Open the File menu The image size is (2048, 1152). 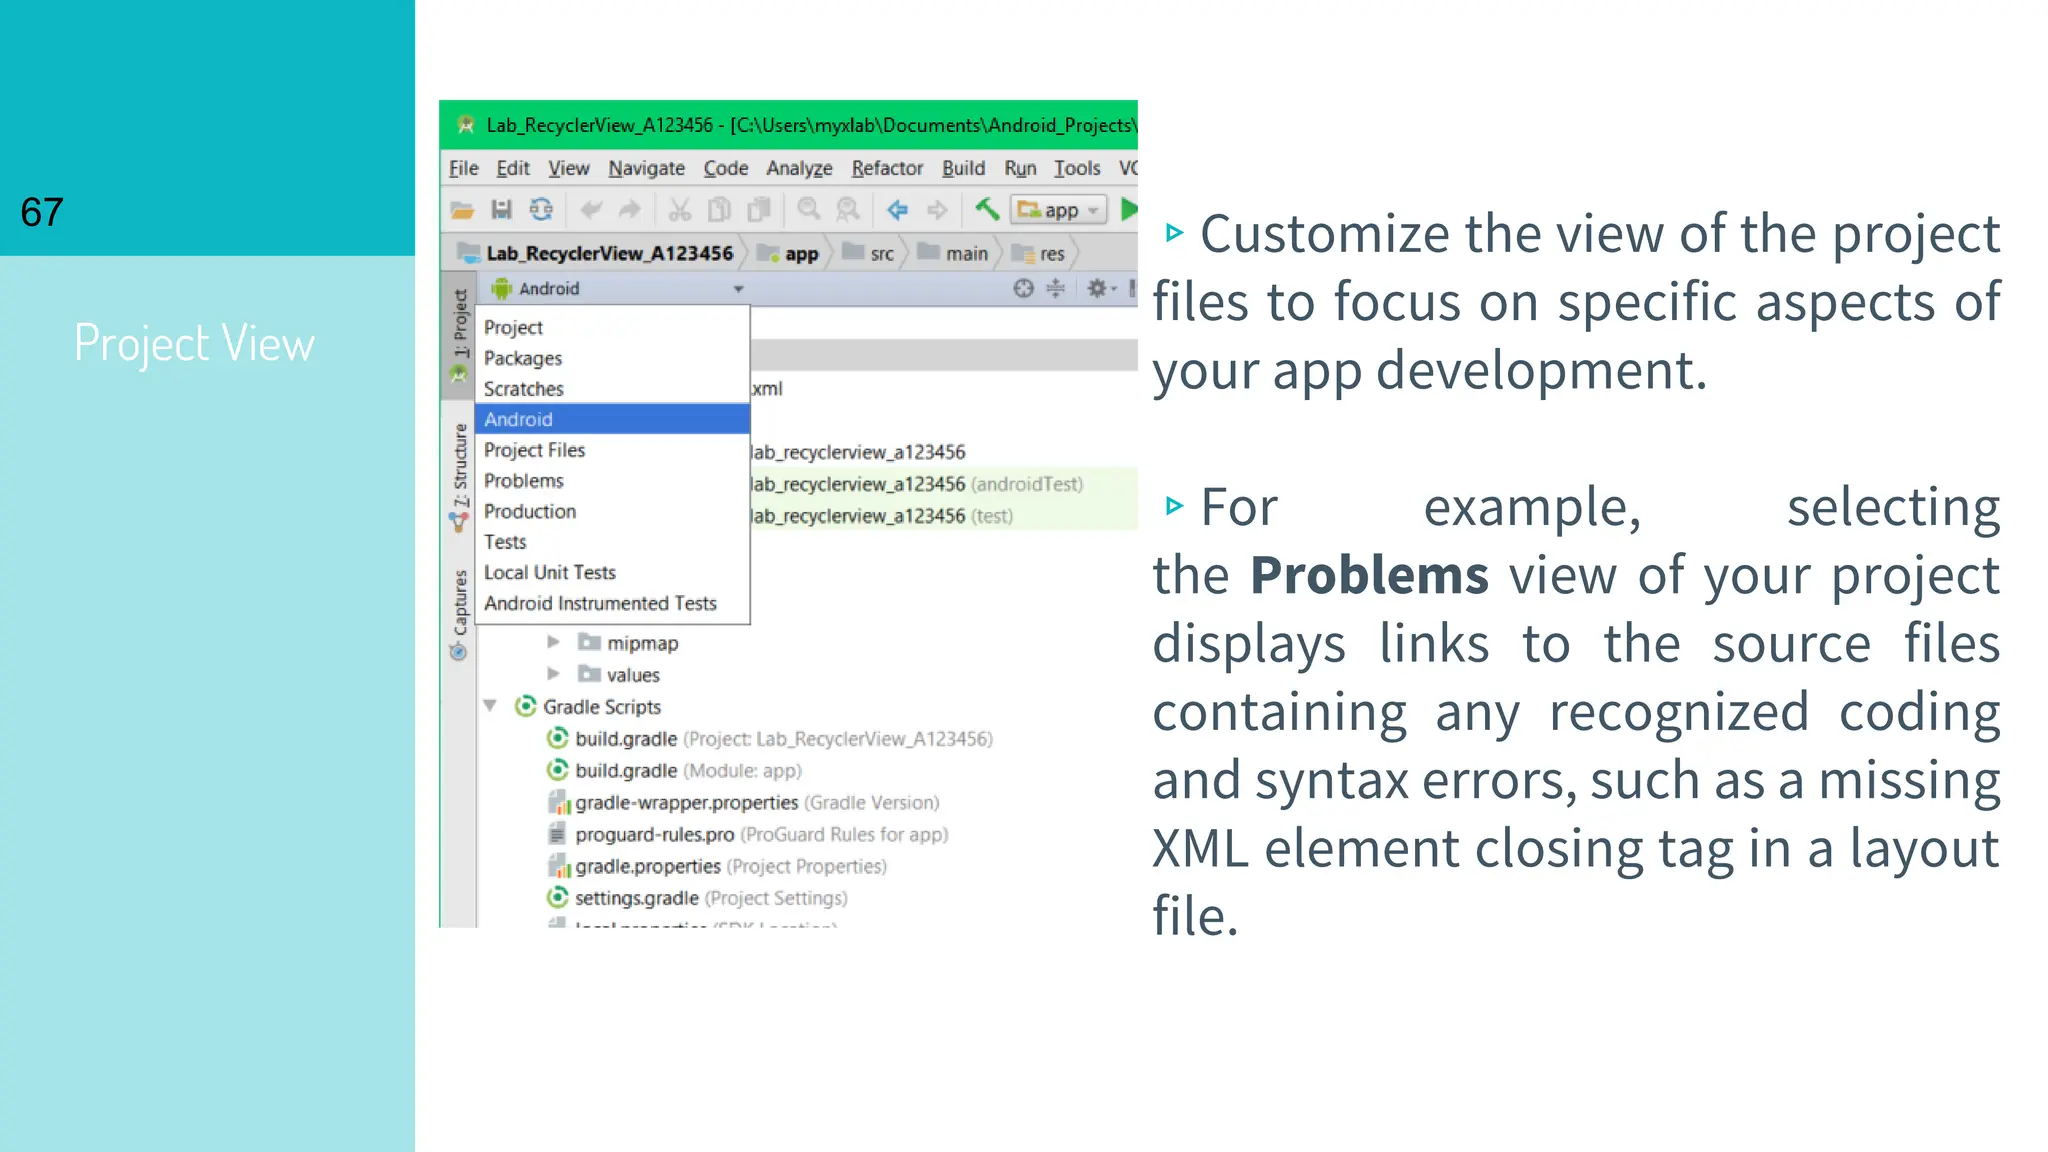point(463,168)
